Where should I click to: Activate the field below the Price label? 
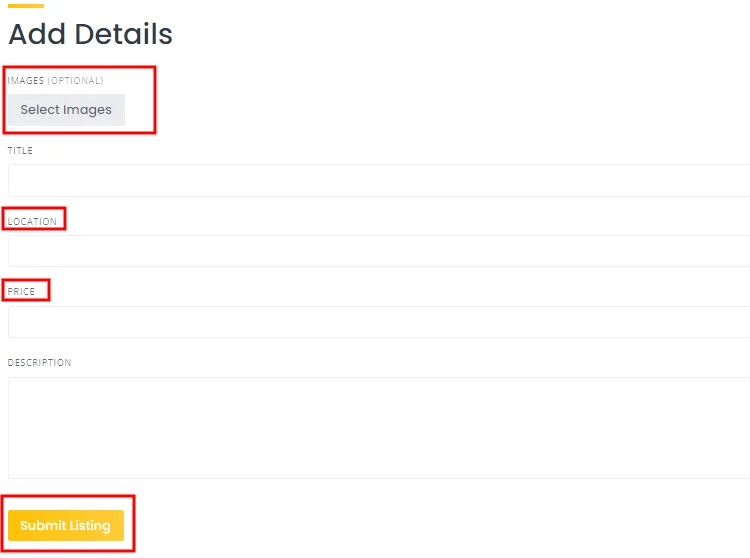378,322
